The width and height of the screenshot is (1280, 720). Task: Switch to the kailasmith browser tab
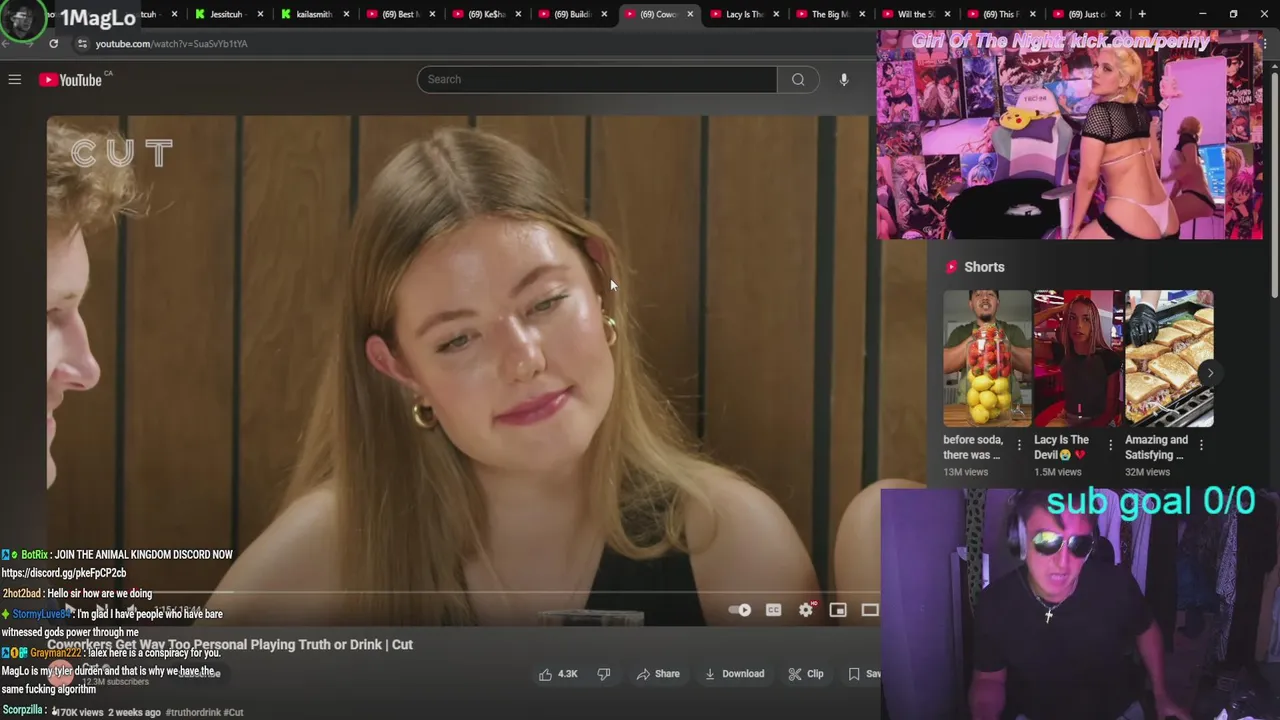[313, 14]
